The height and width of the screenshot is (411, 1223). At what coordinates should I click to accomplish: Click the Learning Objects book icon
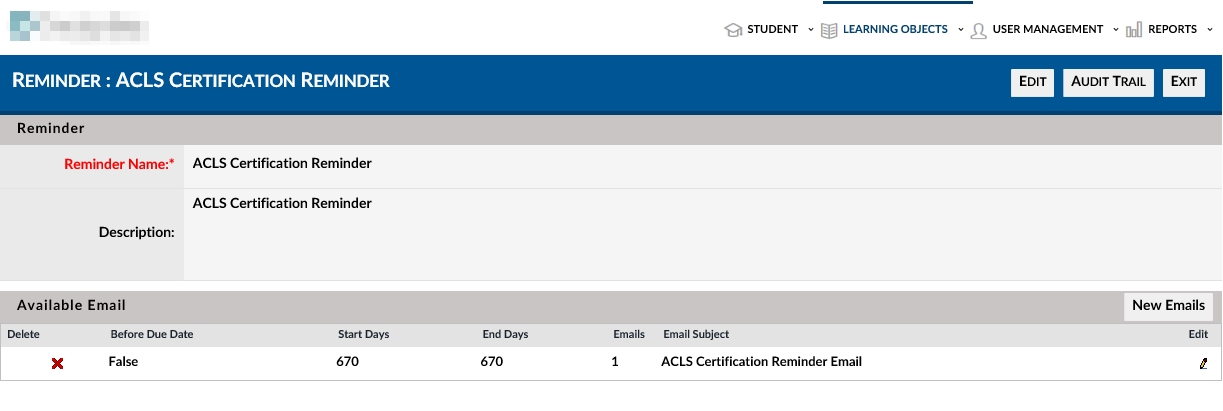[x=829, y=30]
